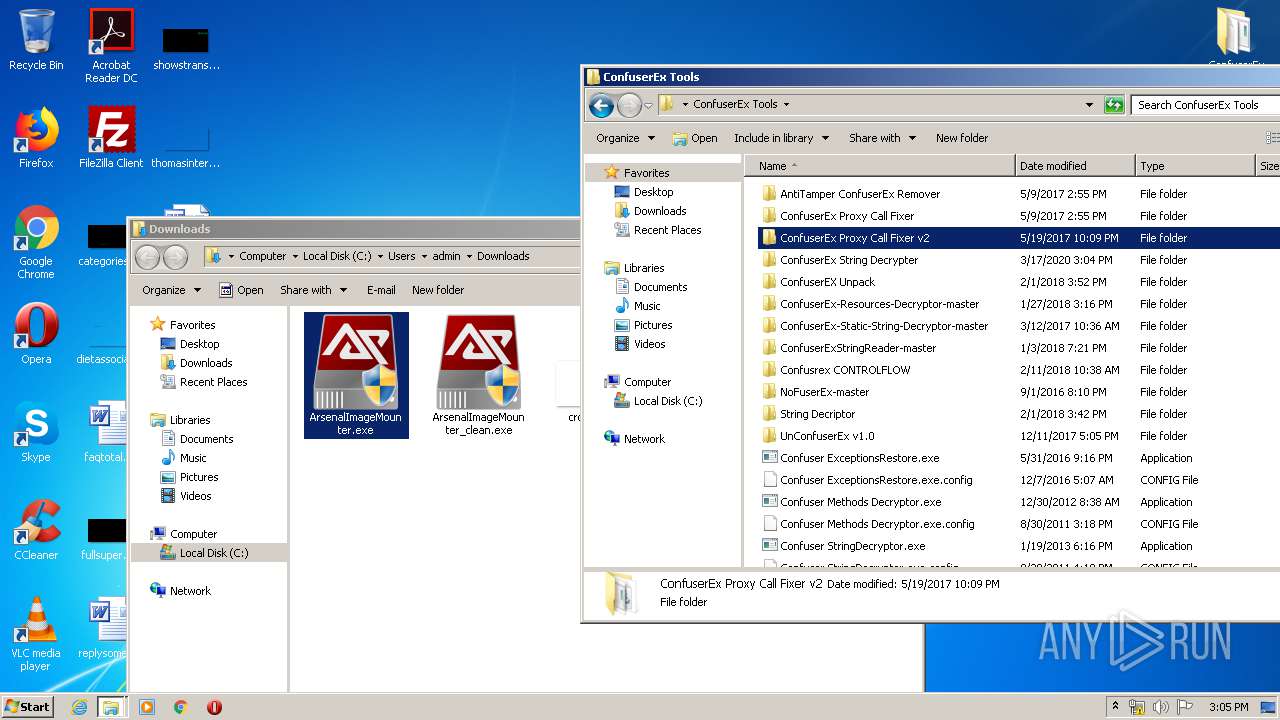Launch CCleaner from the desktop
Screen dimensions: 1280x720
(x=36, y=530)
